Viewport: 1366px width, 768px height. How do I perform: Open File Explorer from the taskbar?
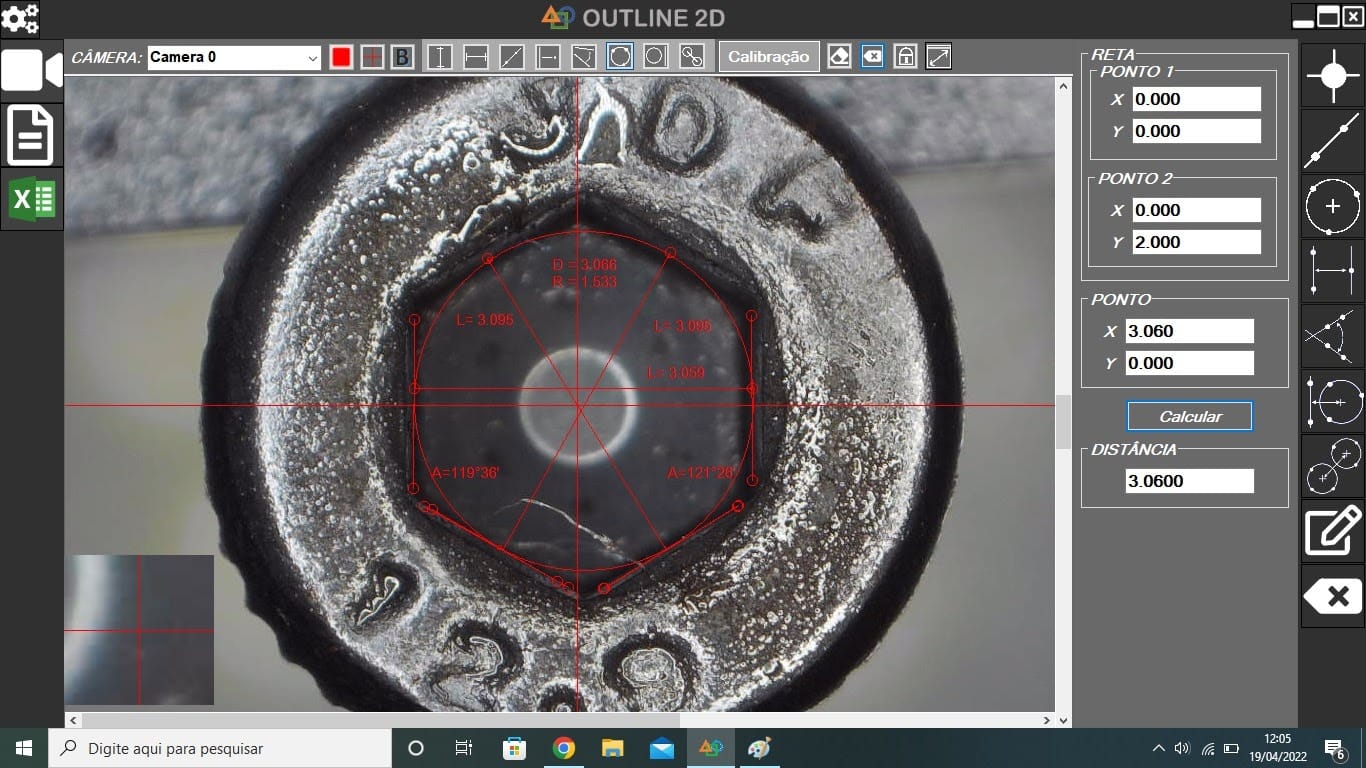[x=613, y=748]
